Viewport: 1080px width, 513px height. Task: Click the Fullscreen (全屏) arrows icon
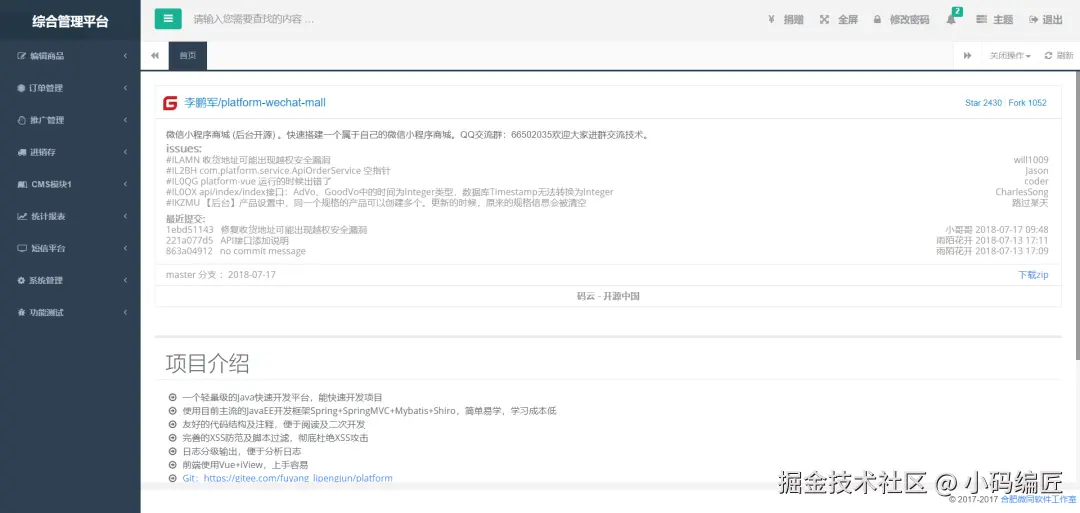(824, 20)
